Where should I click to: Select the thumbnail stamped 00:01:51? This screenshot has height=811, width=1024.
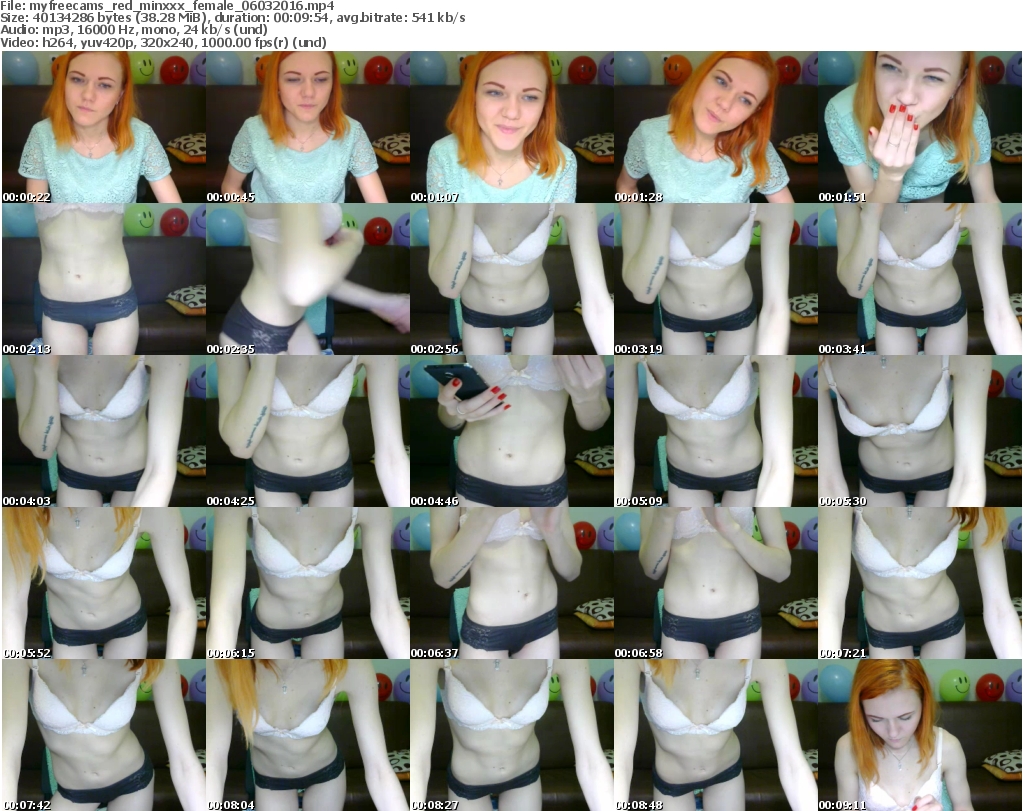(920, 127)
